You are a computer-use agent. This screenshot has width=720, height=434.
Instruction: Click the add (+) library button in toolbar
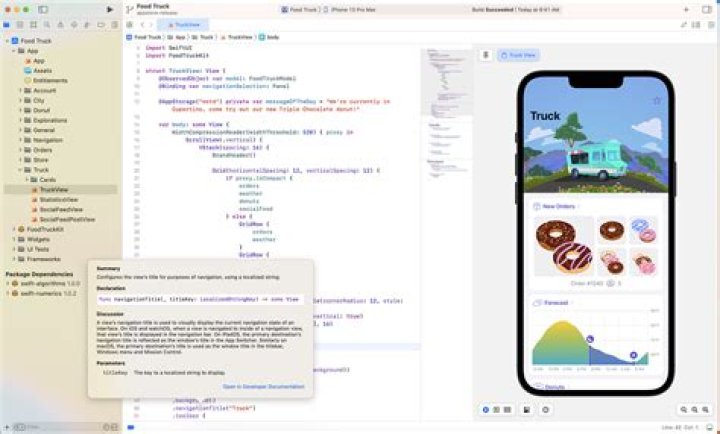pyautogui.click(x=688, y=8)
